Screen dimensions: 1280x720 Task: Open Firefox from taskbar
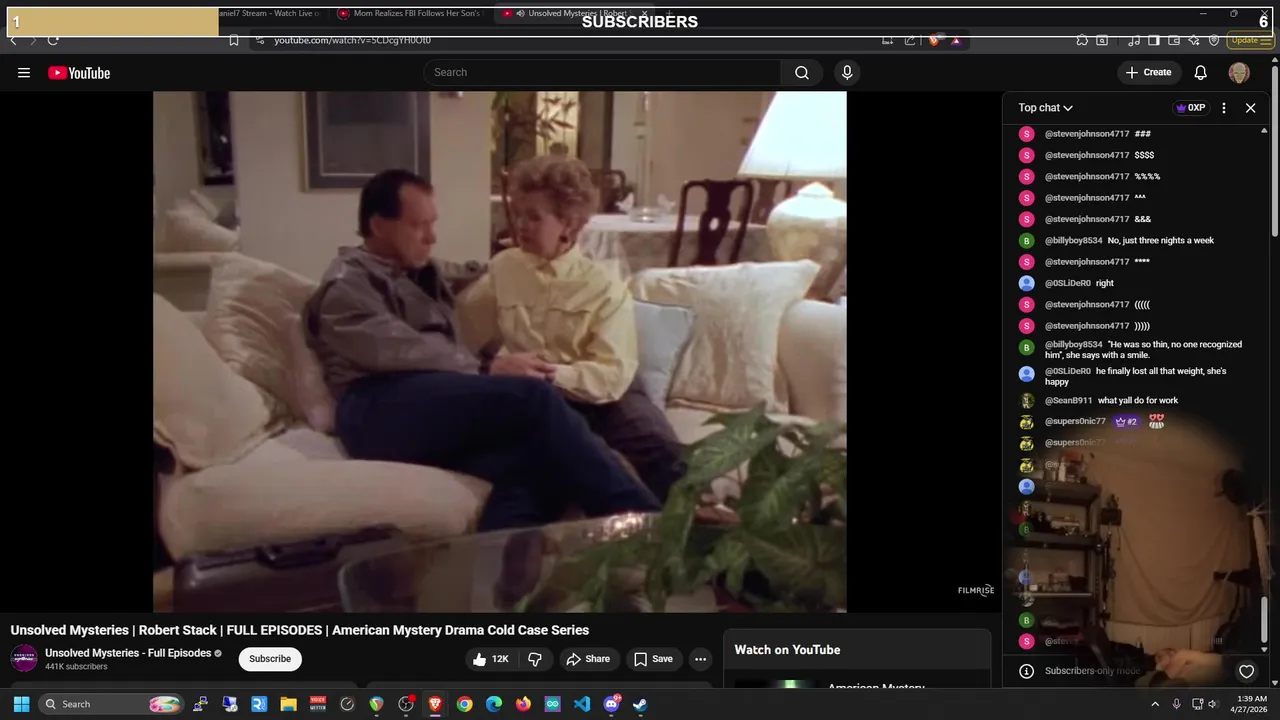coord(523,704)
